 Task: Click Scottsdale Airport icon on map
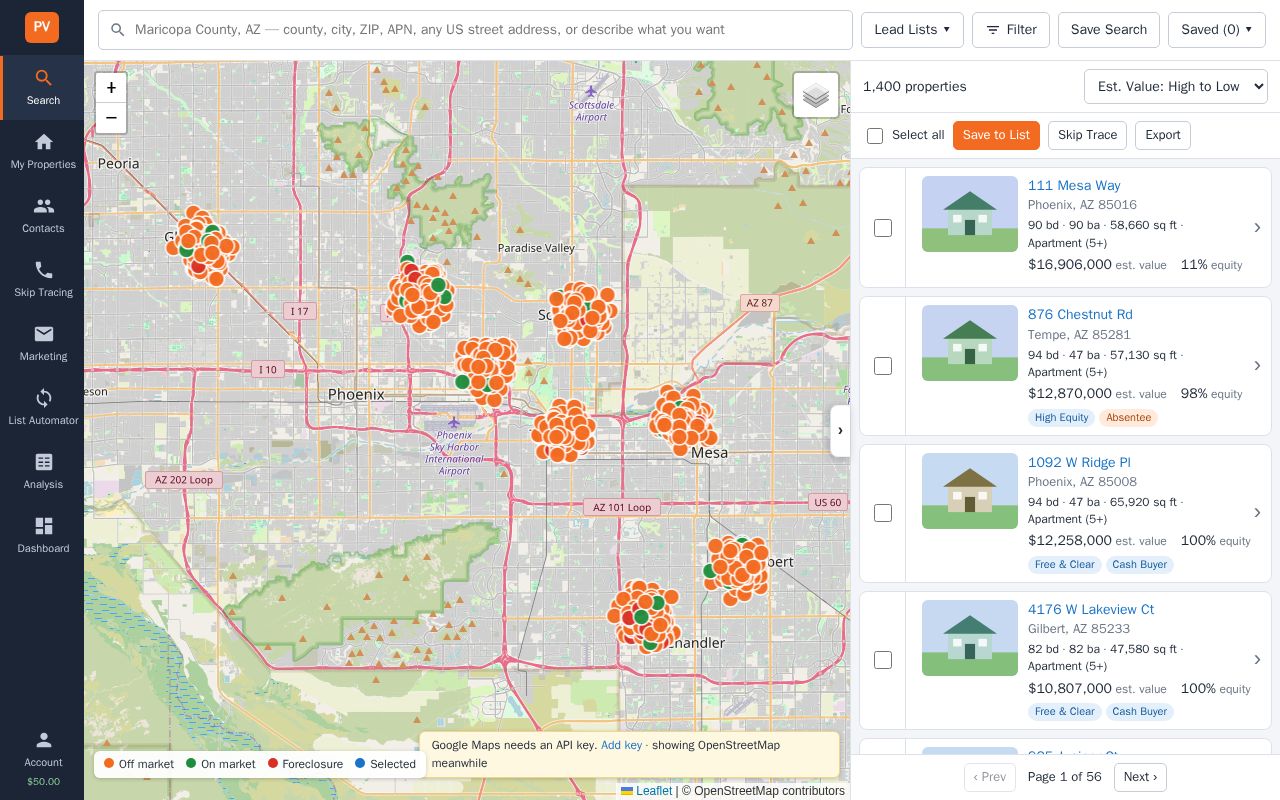[x=591, y=91]
